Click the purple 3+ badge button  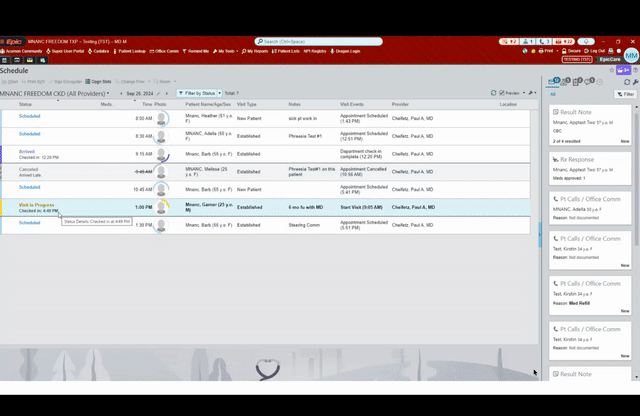624,70
